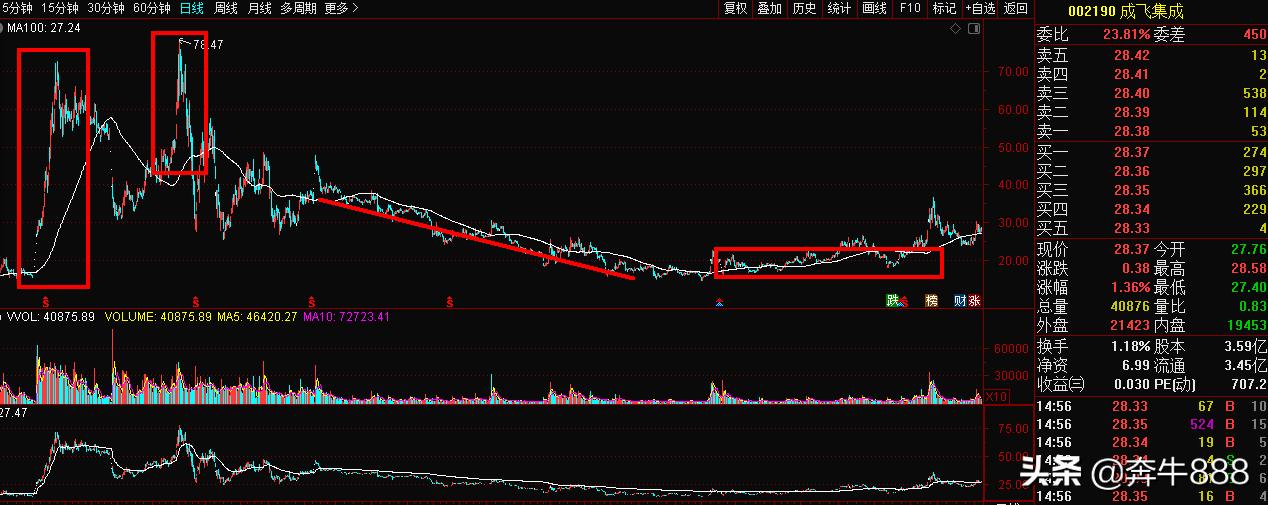Open F10 company information
1268x505 pixels.
coord(910,8)
